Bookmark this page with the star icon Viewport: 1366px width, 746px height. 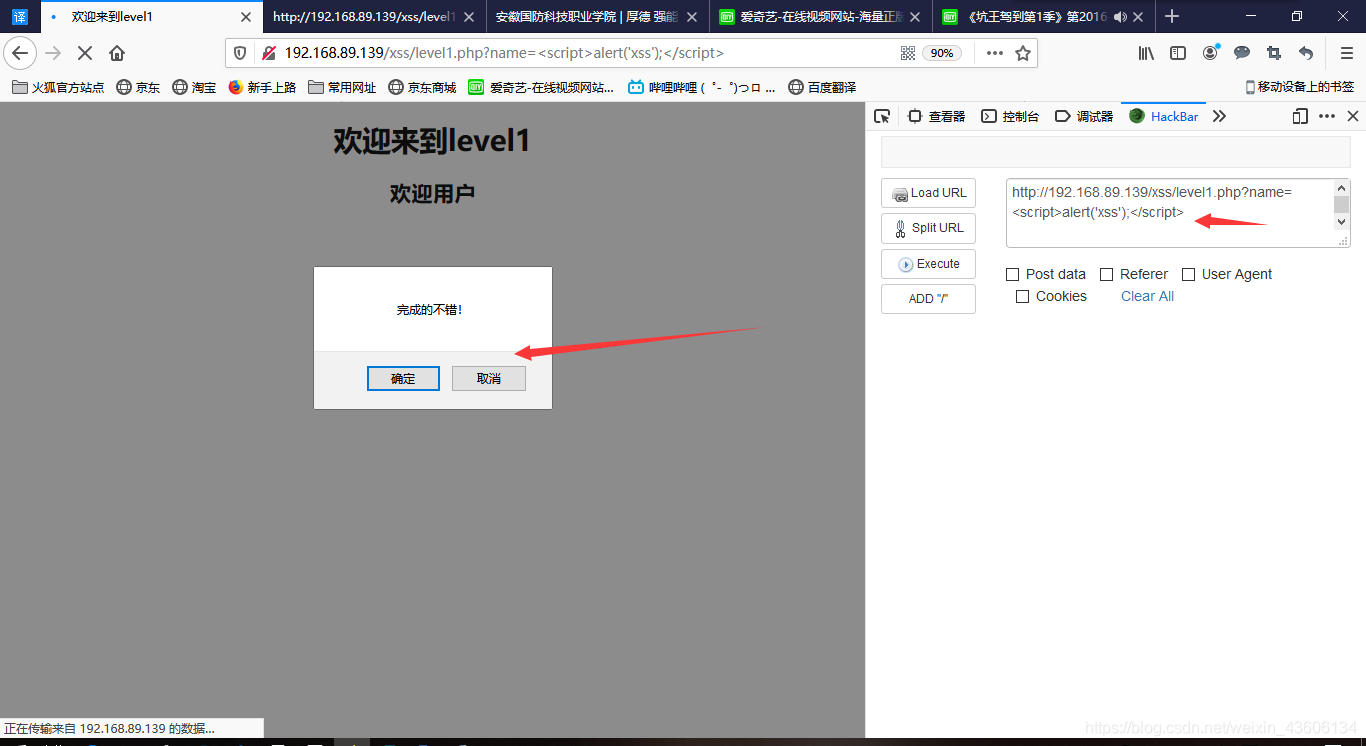(x=1023, y=53)
